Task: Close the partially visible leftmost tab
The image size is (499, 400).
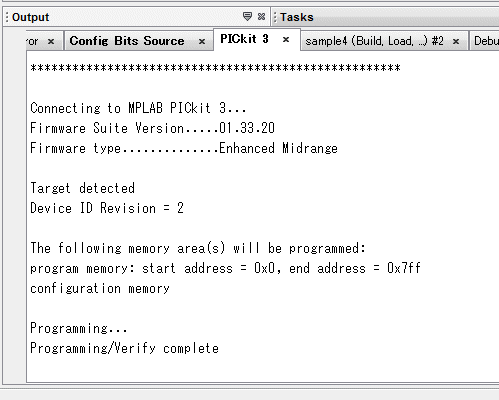Action: [51, 42]
